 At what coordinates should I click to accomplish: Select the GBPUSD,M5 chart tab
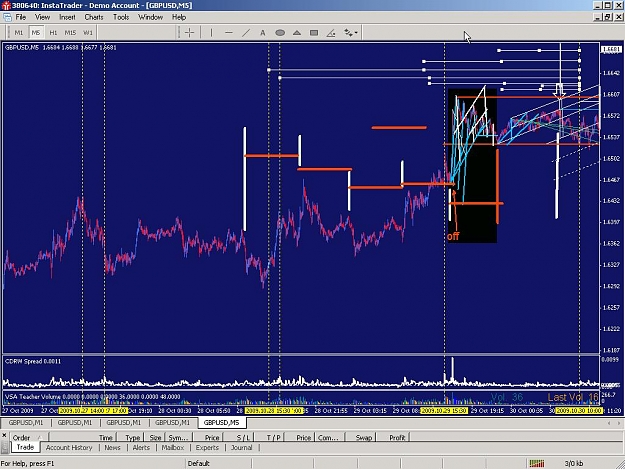pyautogui.click(x=221, y=422)
